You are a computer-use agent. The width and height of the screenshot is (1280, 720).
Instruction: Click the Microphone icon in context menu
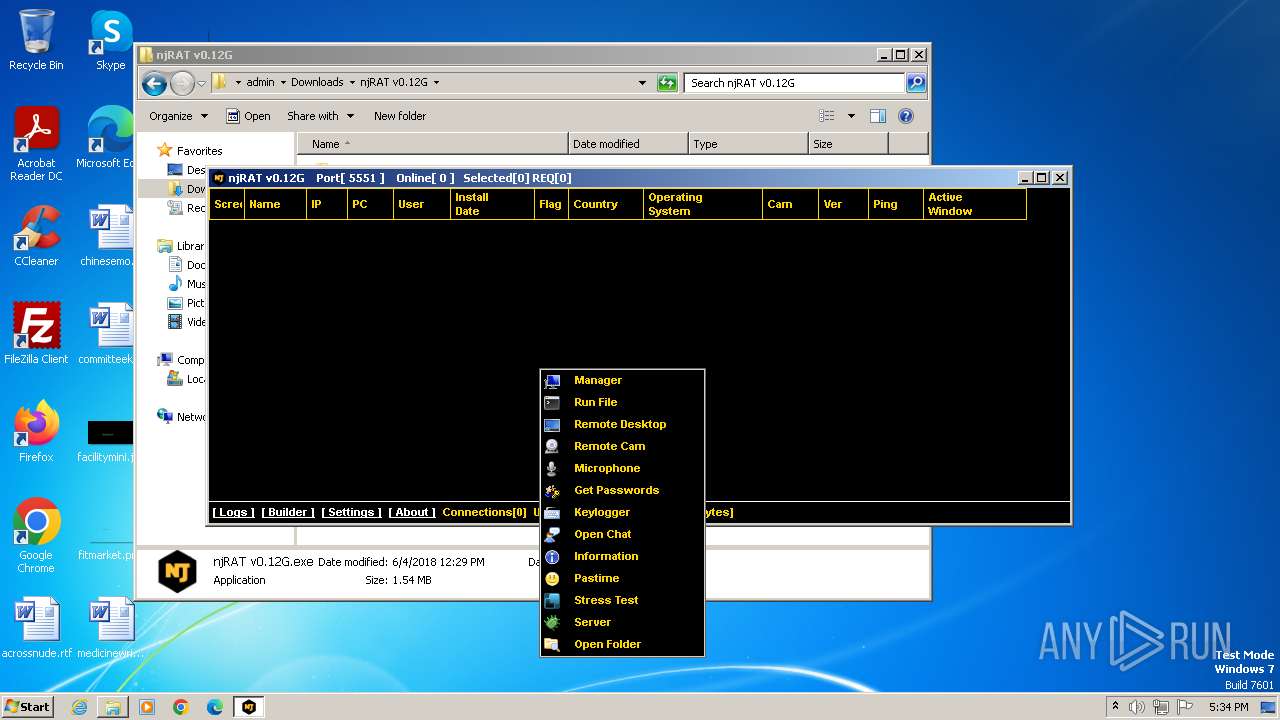click(x=552, y=468)
